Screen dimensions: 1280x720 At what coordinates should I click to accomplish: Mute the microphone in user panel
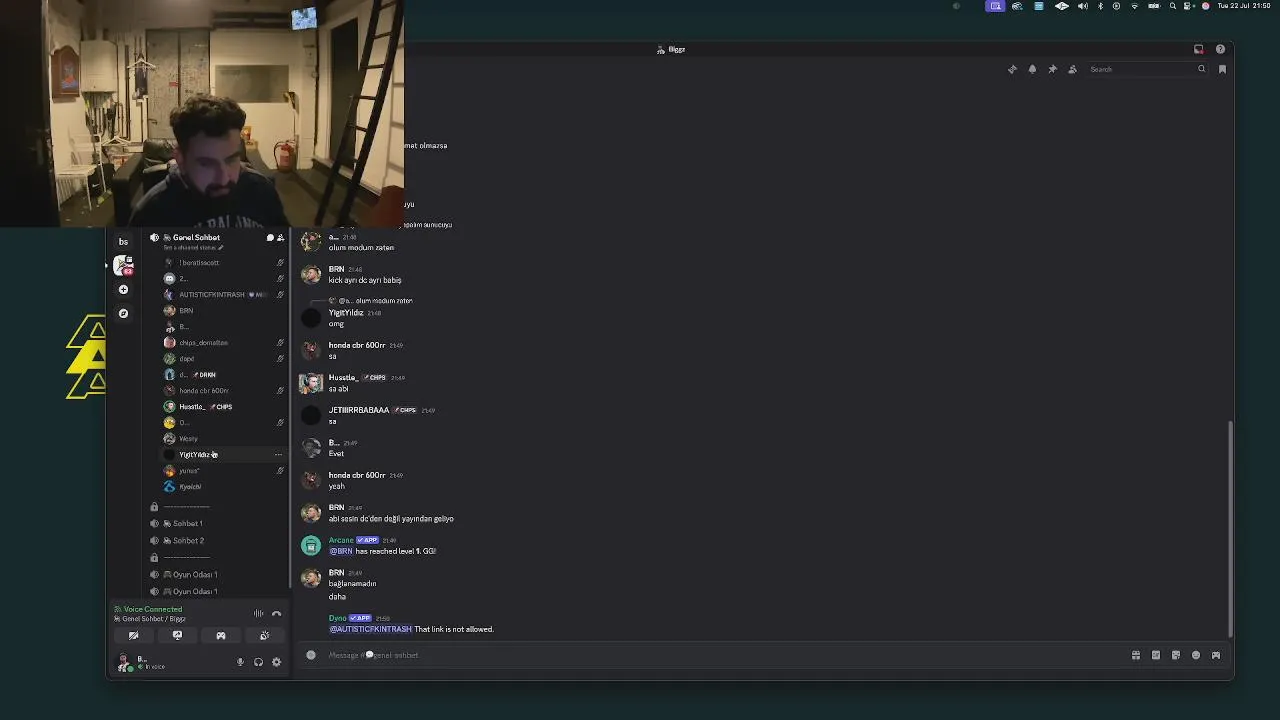coord(240,662)
